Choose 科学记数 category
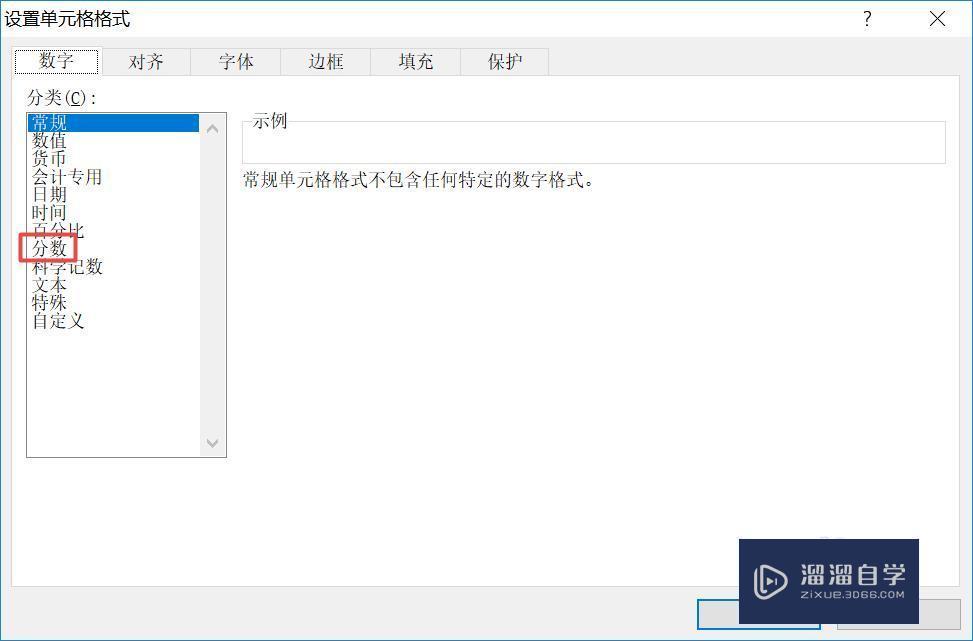973x641 pixels. click(114, 267)
